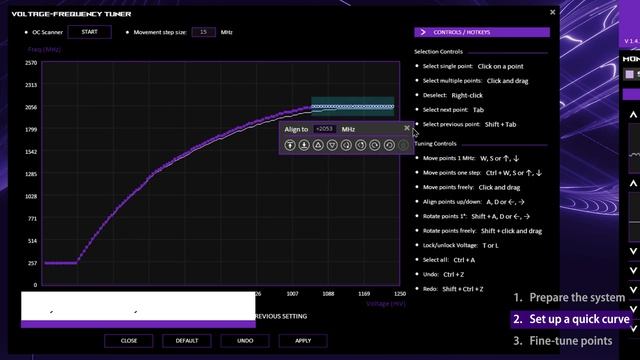This screenshot has height=360, width=640.
Task: Click the arrow-up-to-bar icon in Align popup
Action: pos(290,145)
